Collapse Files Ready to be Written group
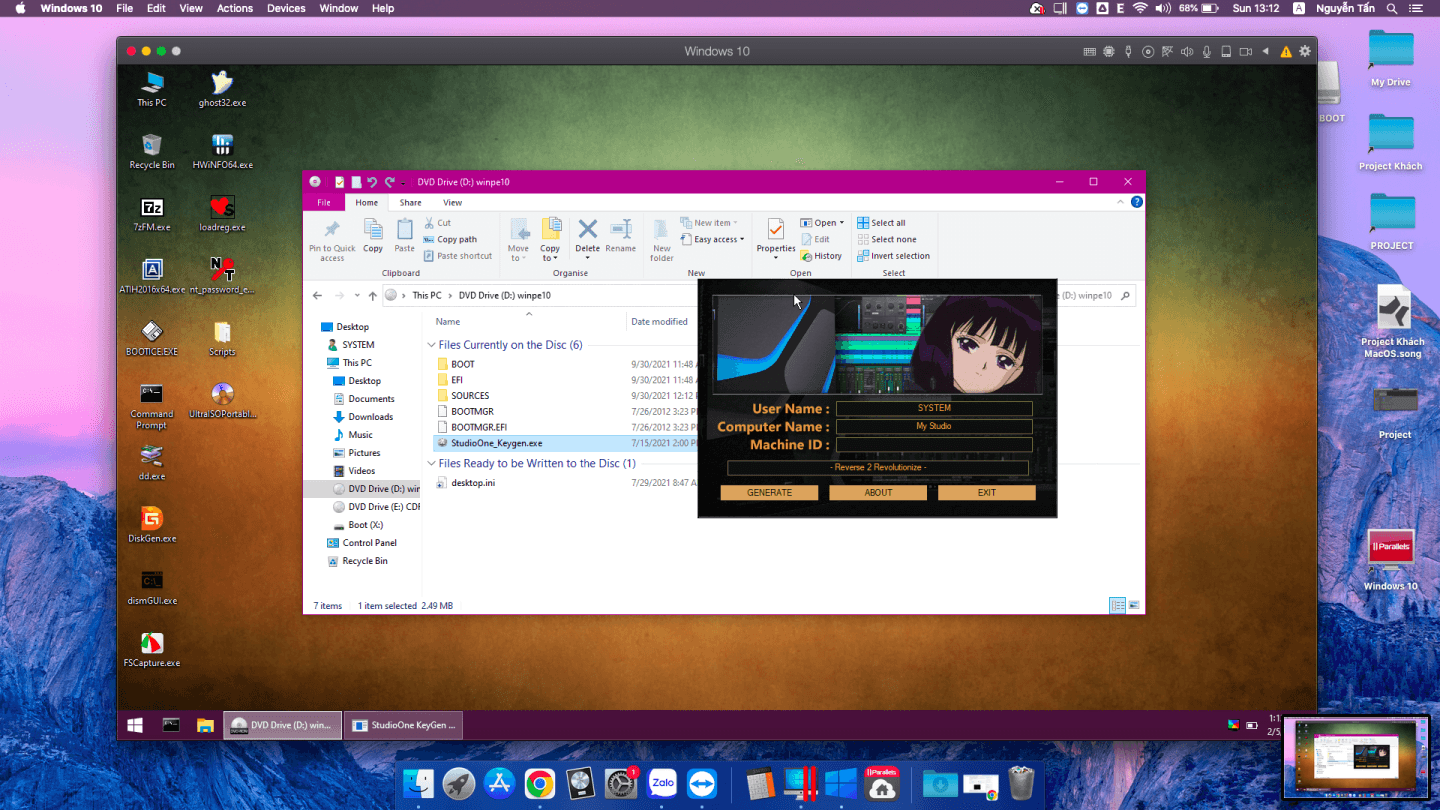Screen dimensions: 1440x810 431,464
